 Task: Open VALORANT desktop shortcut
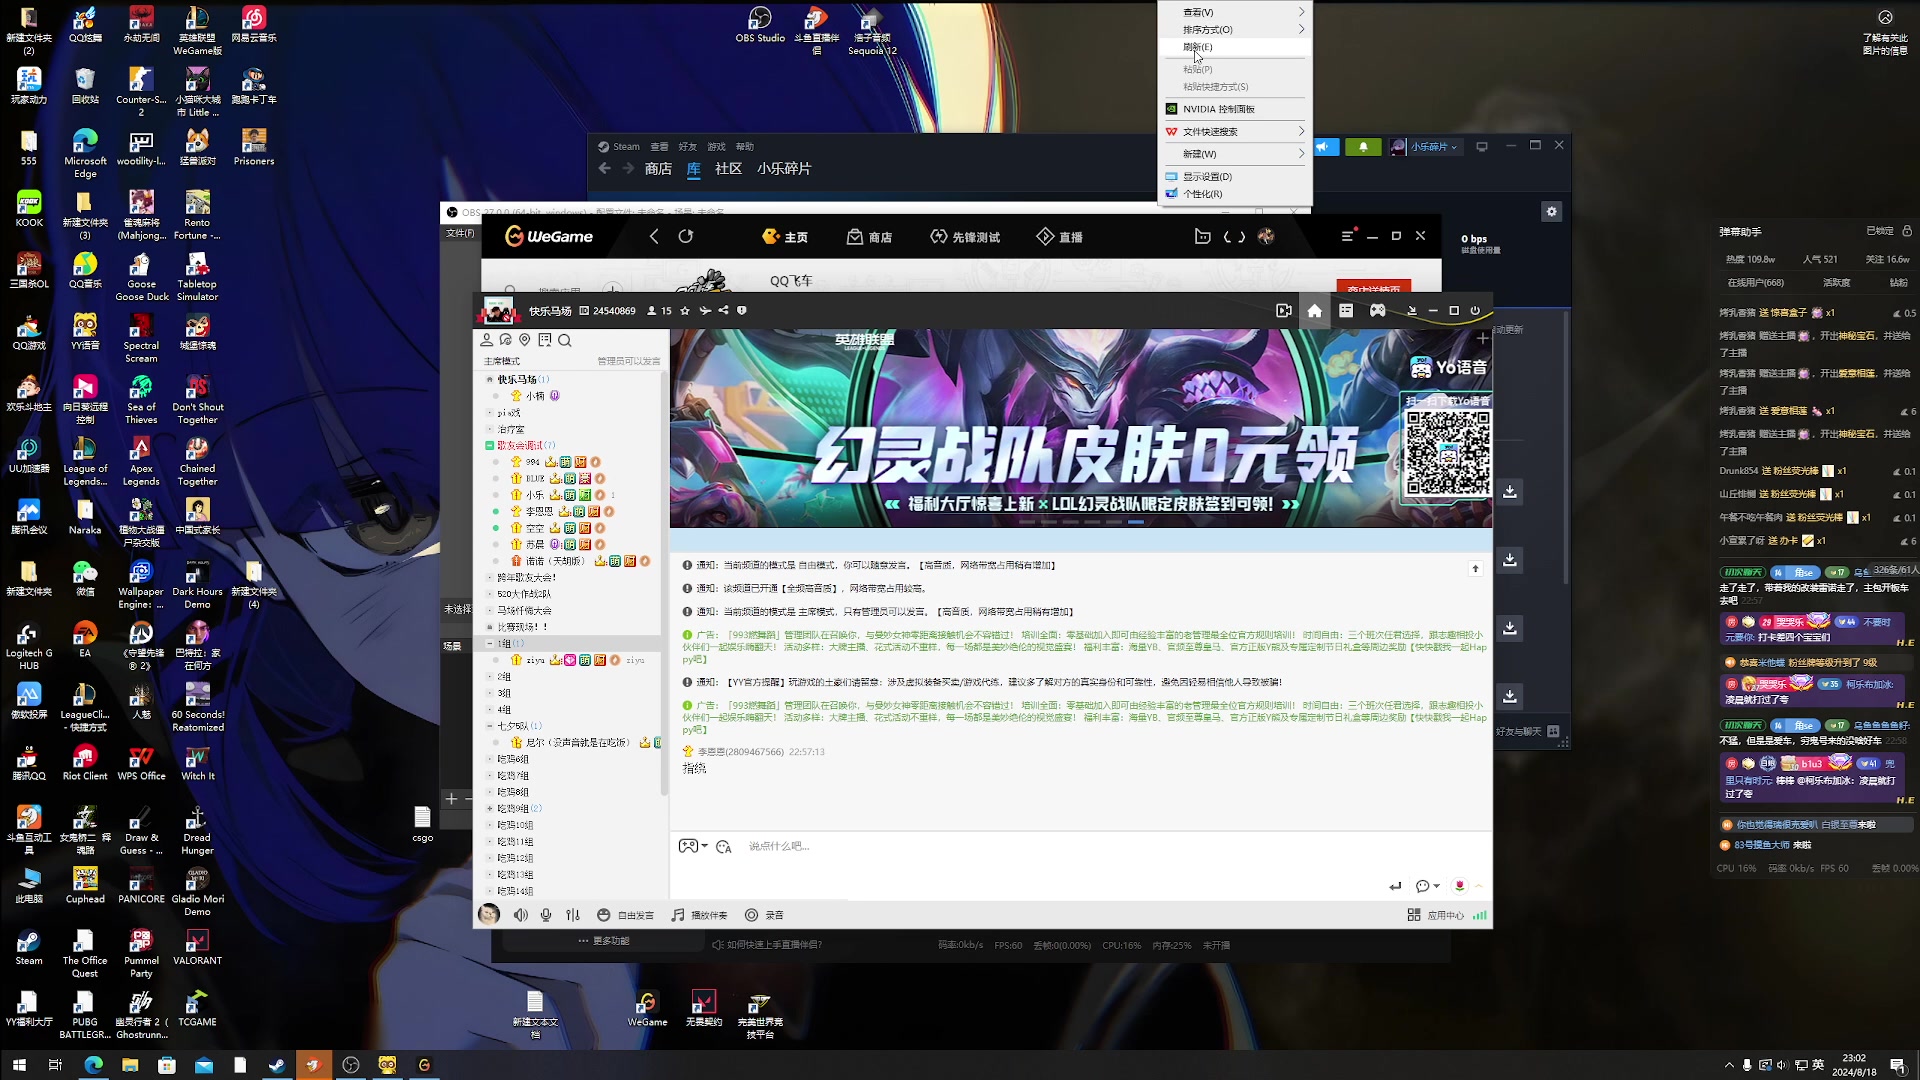click(x=197, y=947)
